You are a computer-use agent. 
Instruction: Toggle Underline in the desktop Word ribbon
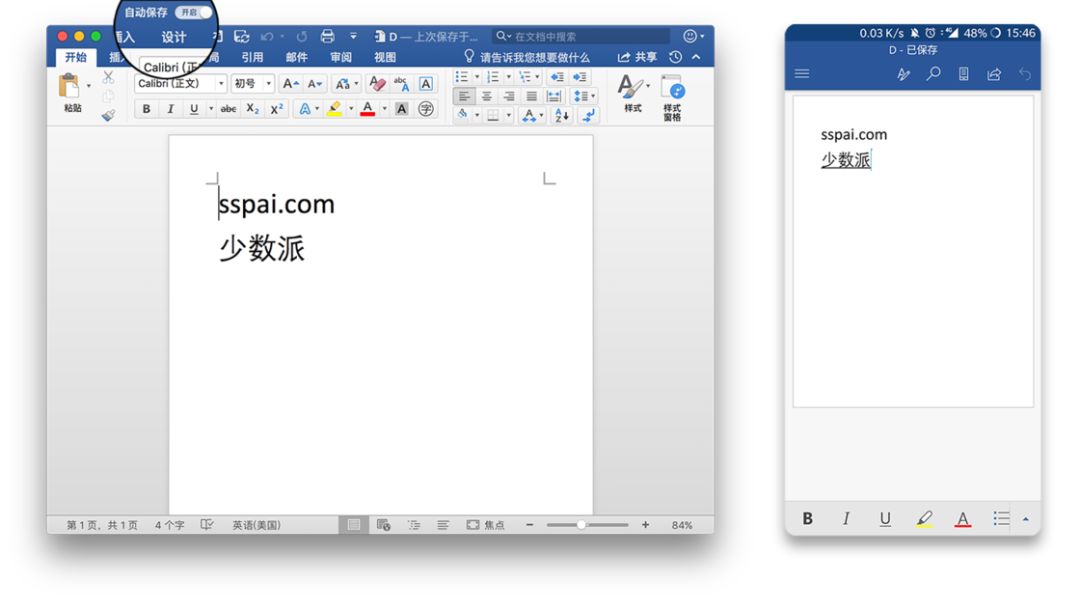[194, 109]
